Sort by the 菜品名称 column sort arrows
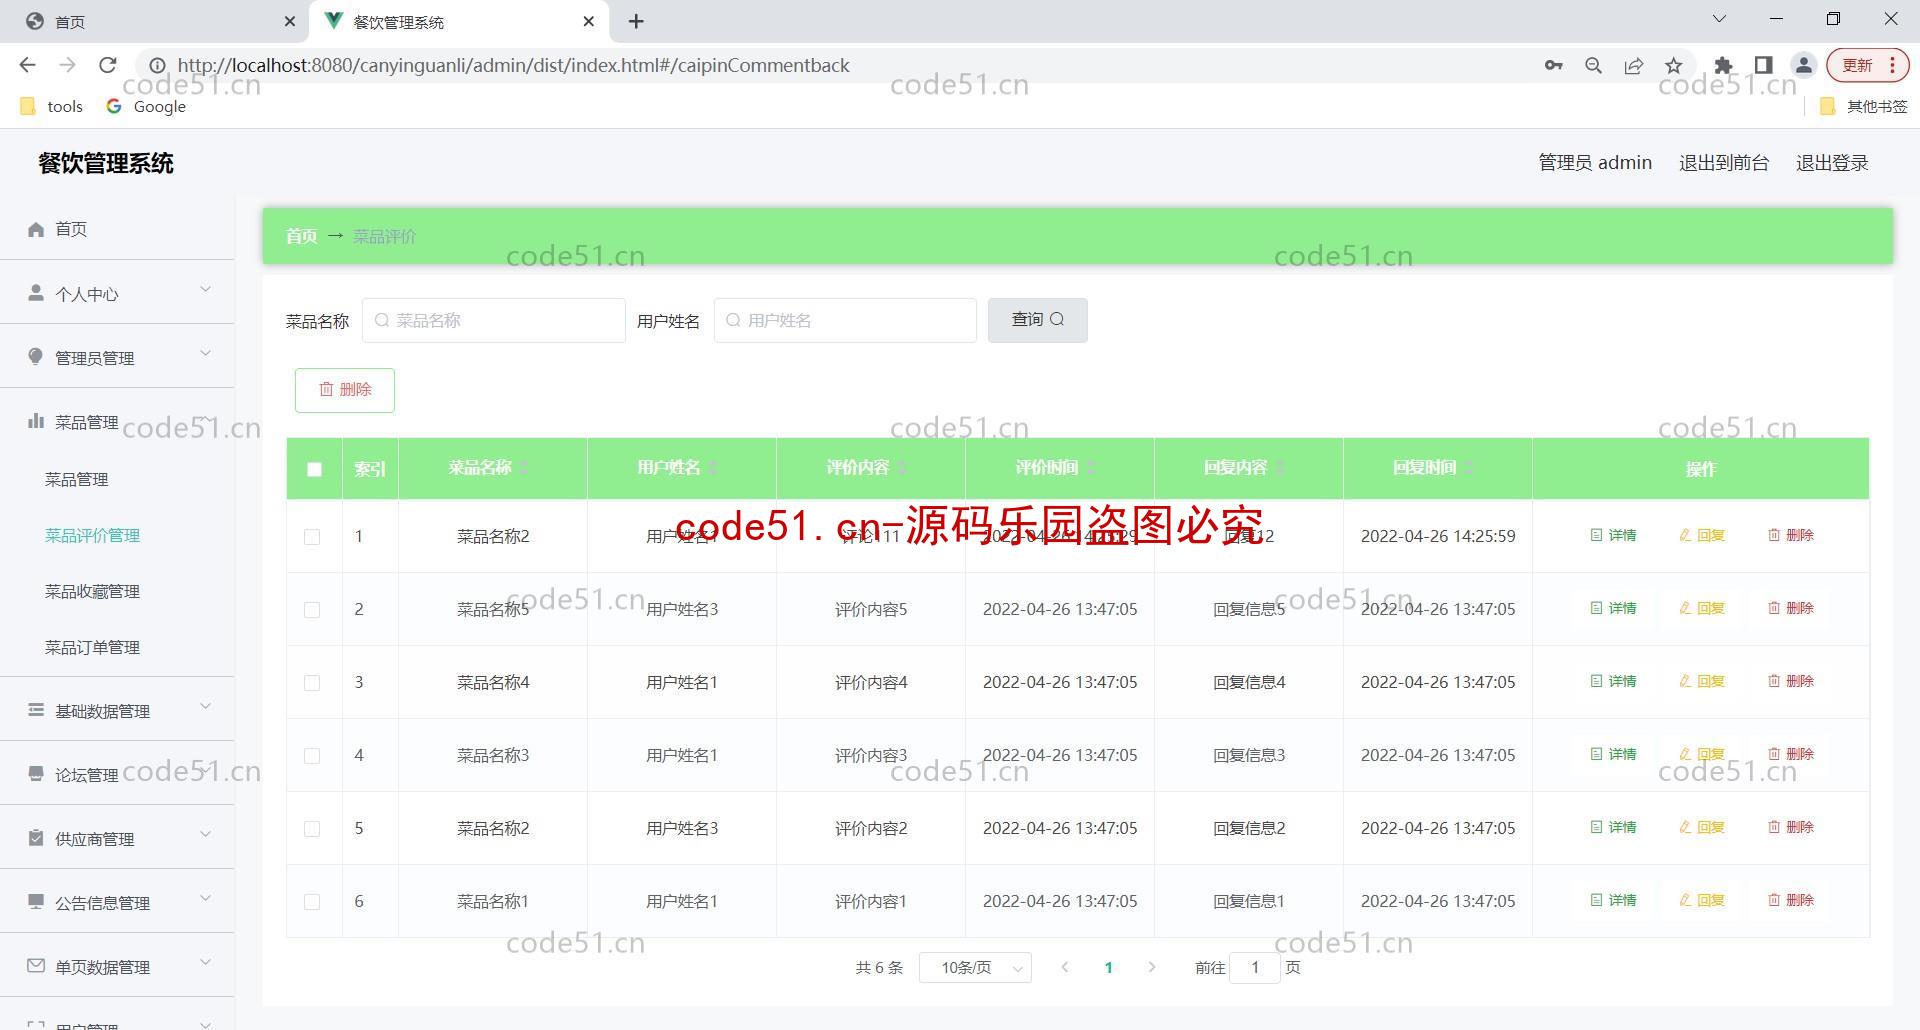This screenshot has height=1030, width=1920. tap(523, 468)
